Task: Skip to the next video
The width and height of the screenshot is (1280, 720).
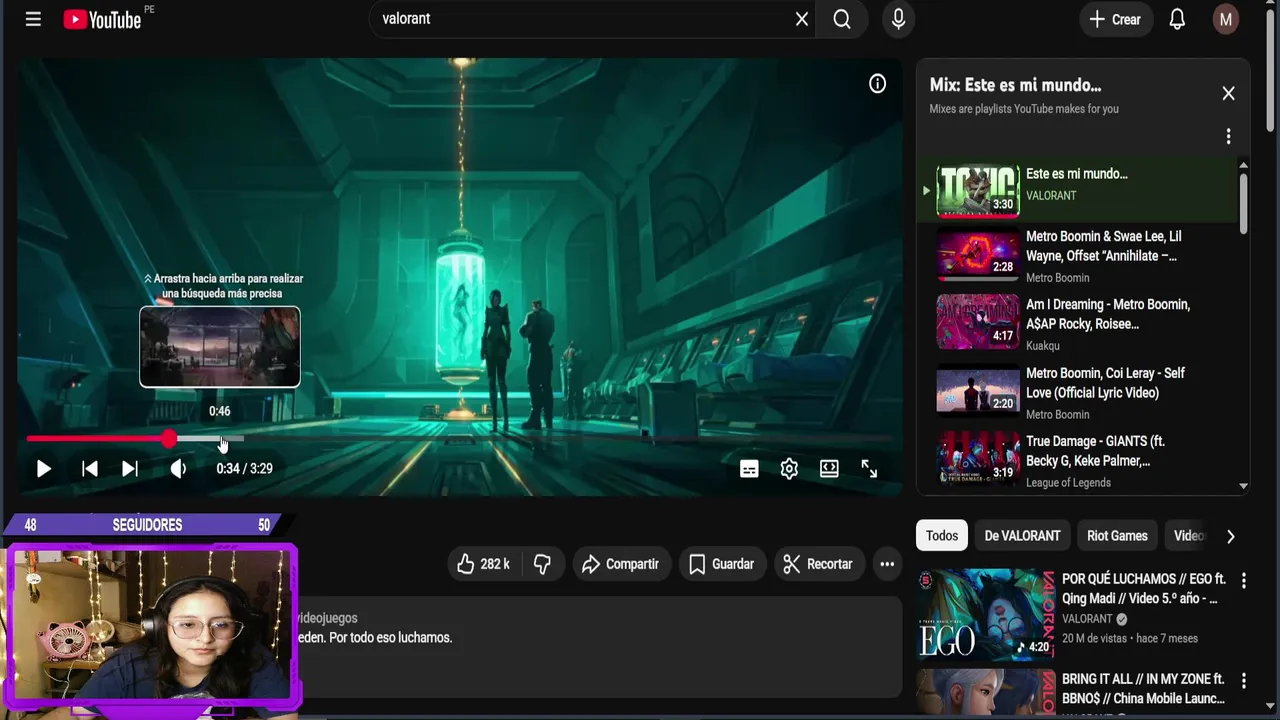Action: pos(130,468)
